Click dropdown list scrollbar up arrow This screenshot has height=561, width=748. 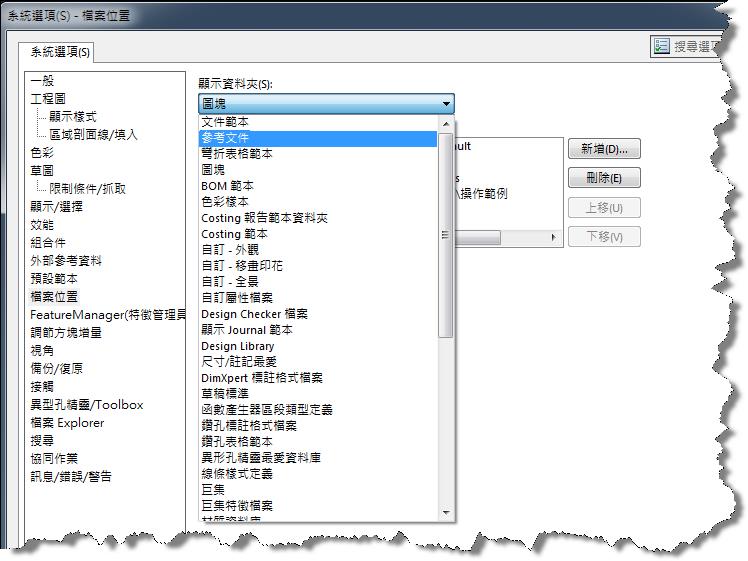click(447, 122)
